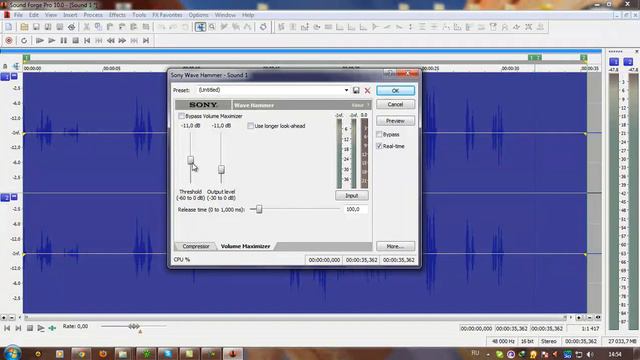Click OK in Wave Hammer dialog
The image size is (640, 360).
click(x=395, y=91)
